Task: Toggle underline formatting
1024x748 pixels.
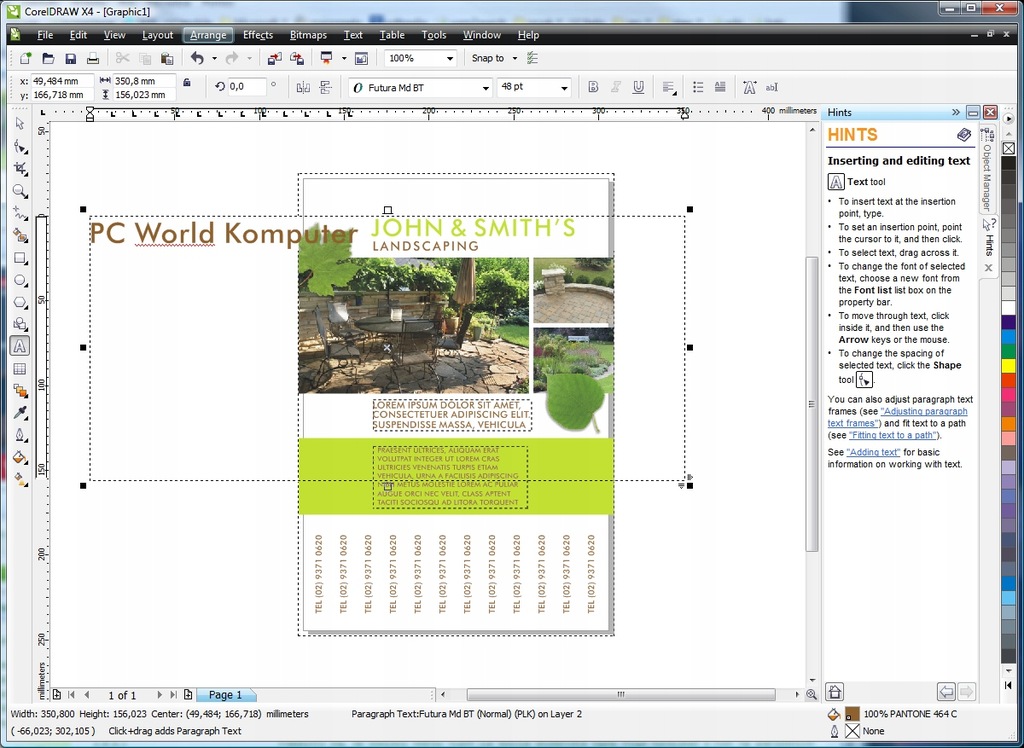Action: 638,87
